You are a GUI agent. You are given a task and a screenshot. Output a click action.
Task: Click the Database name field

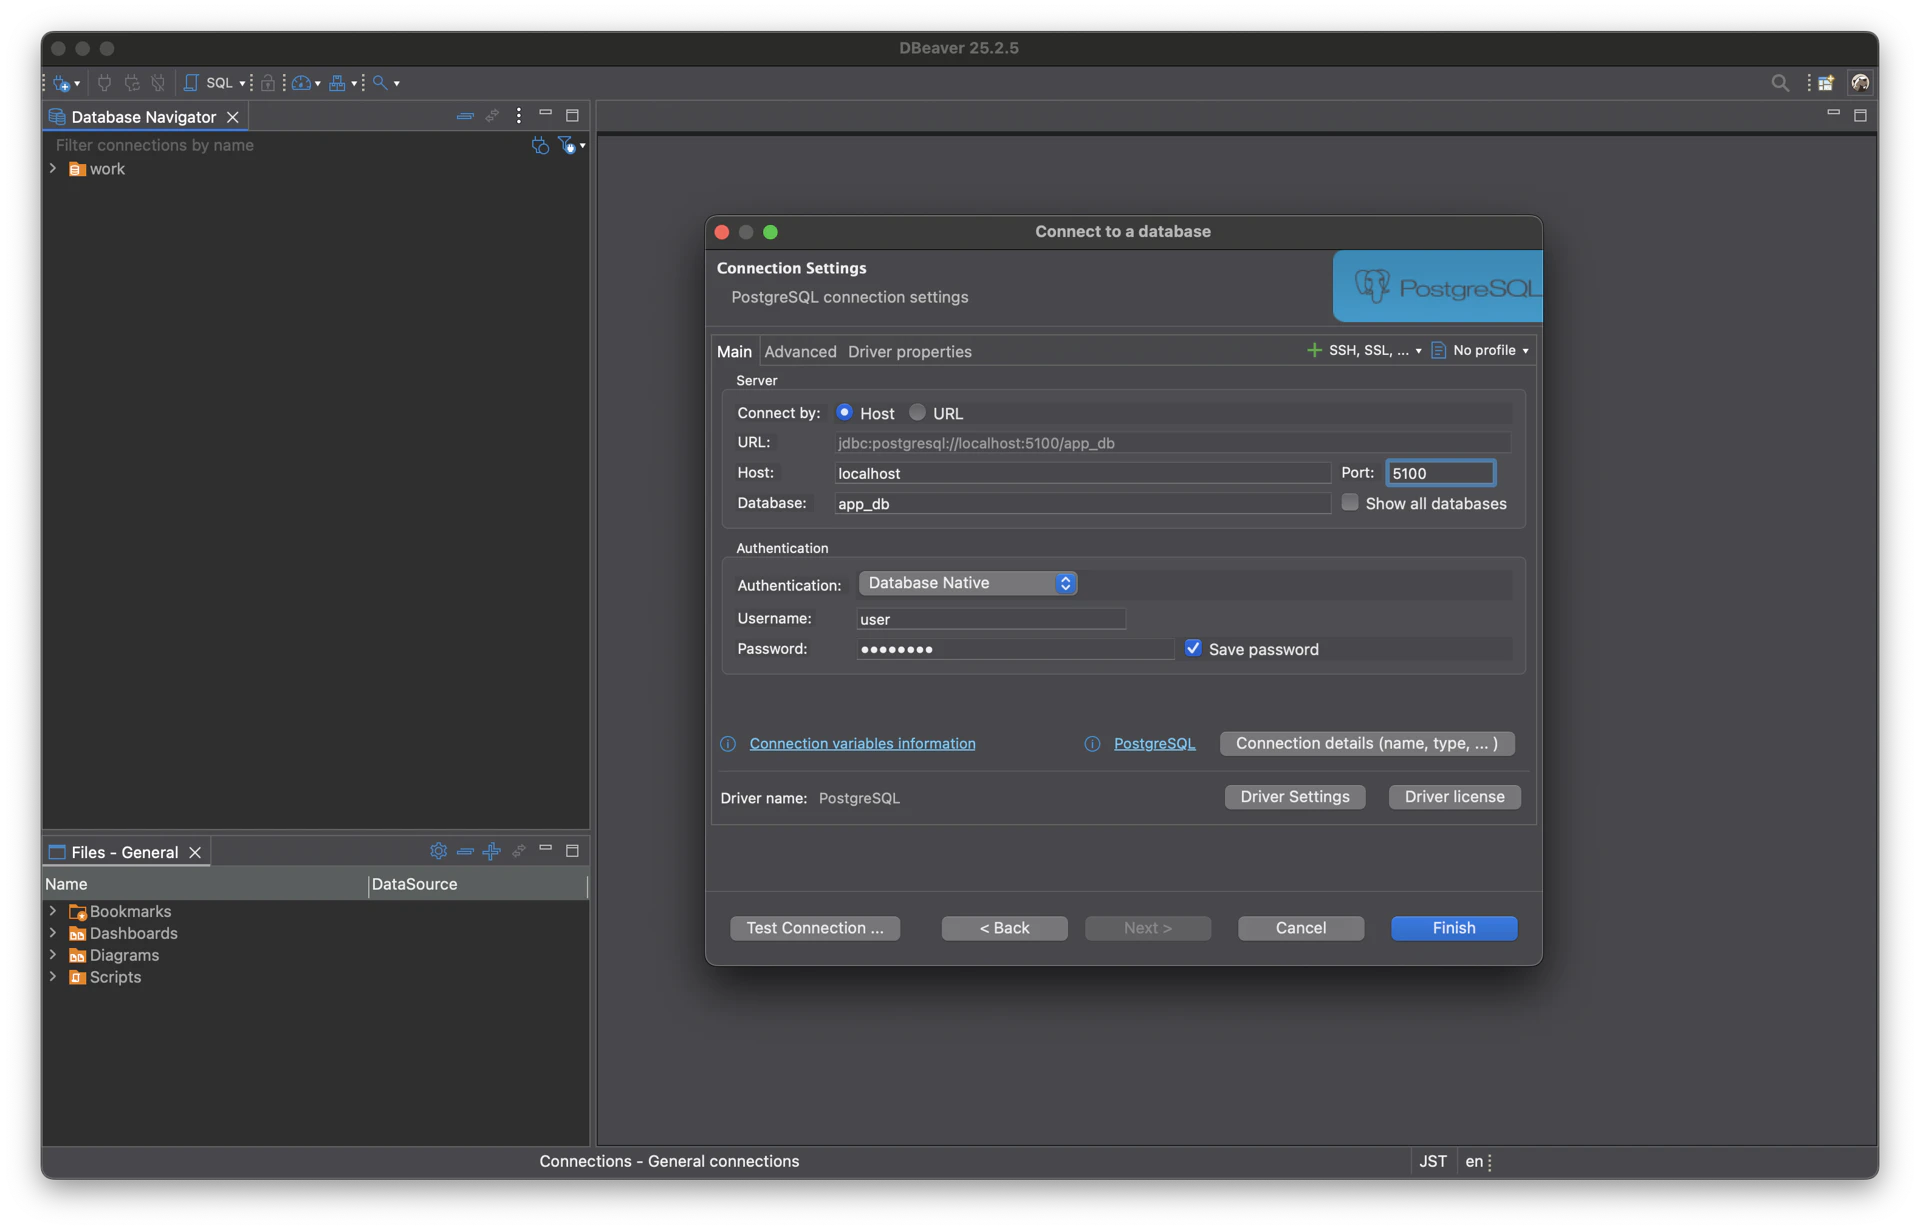pos(1082,503)
